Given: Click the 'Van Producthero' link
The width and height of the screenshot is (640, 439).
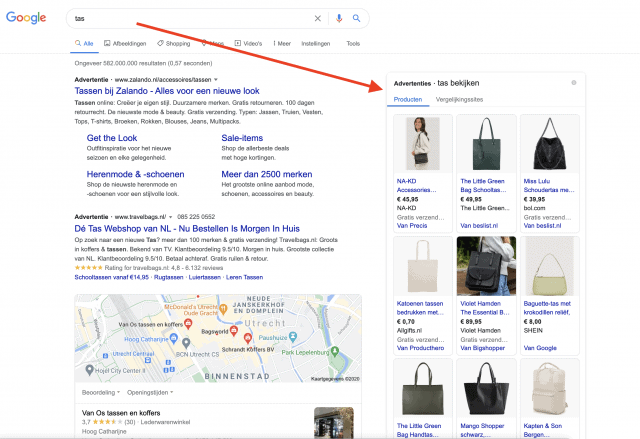Looking at the screenshot, I should click(x=420, y=348).
